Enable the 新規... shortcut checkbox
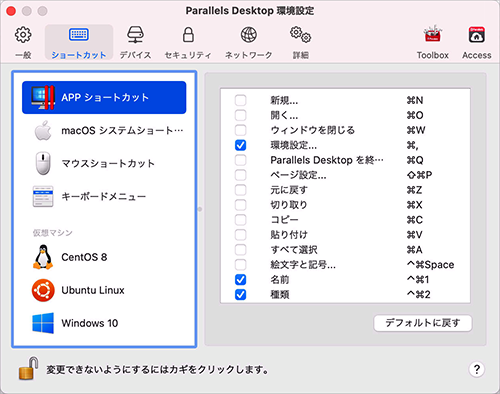The image size is (500, 394). [x=240, y=100]
